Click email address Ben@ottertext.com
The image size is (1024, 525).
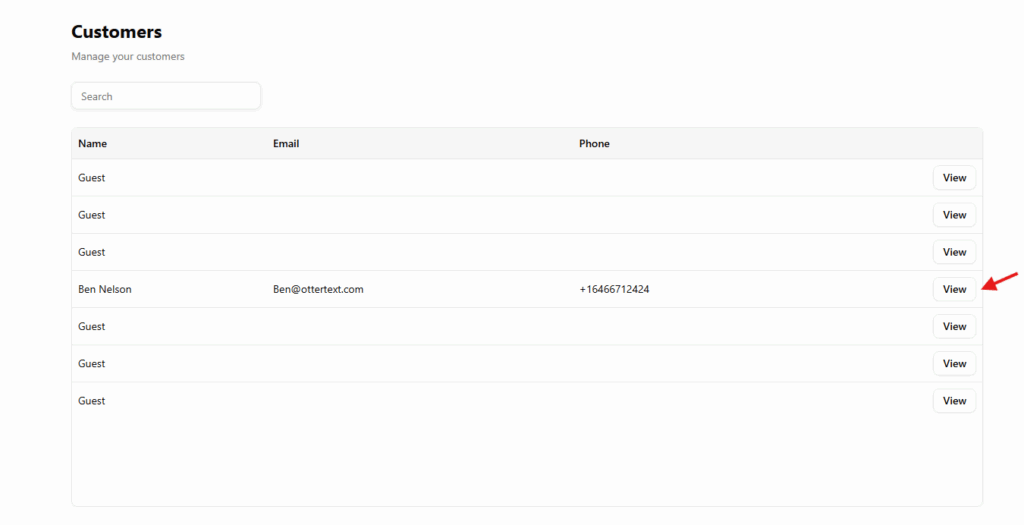click(318, 290)
